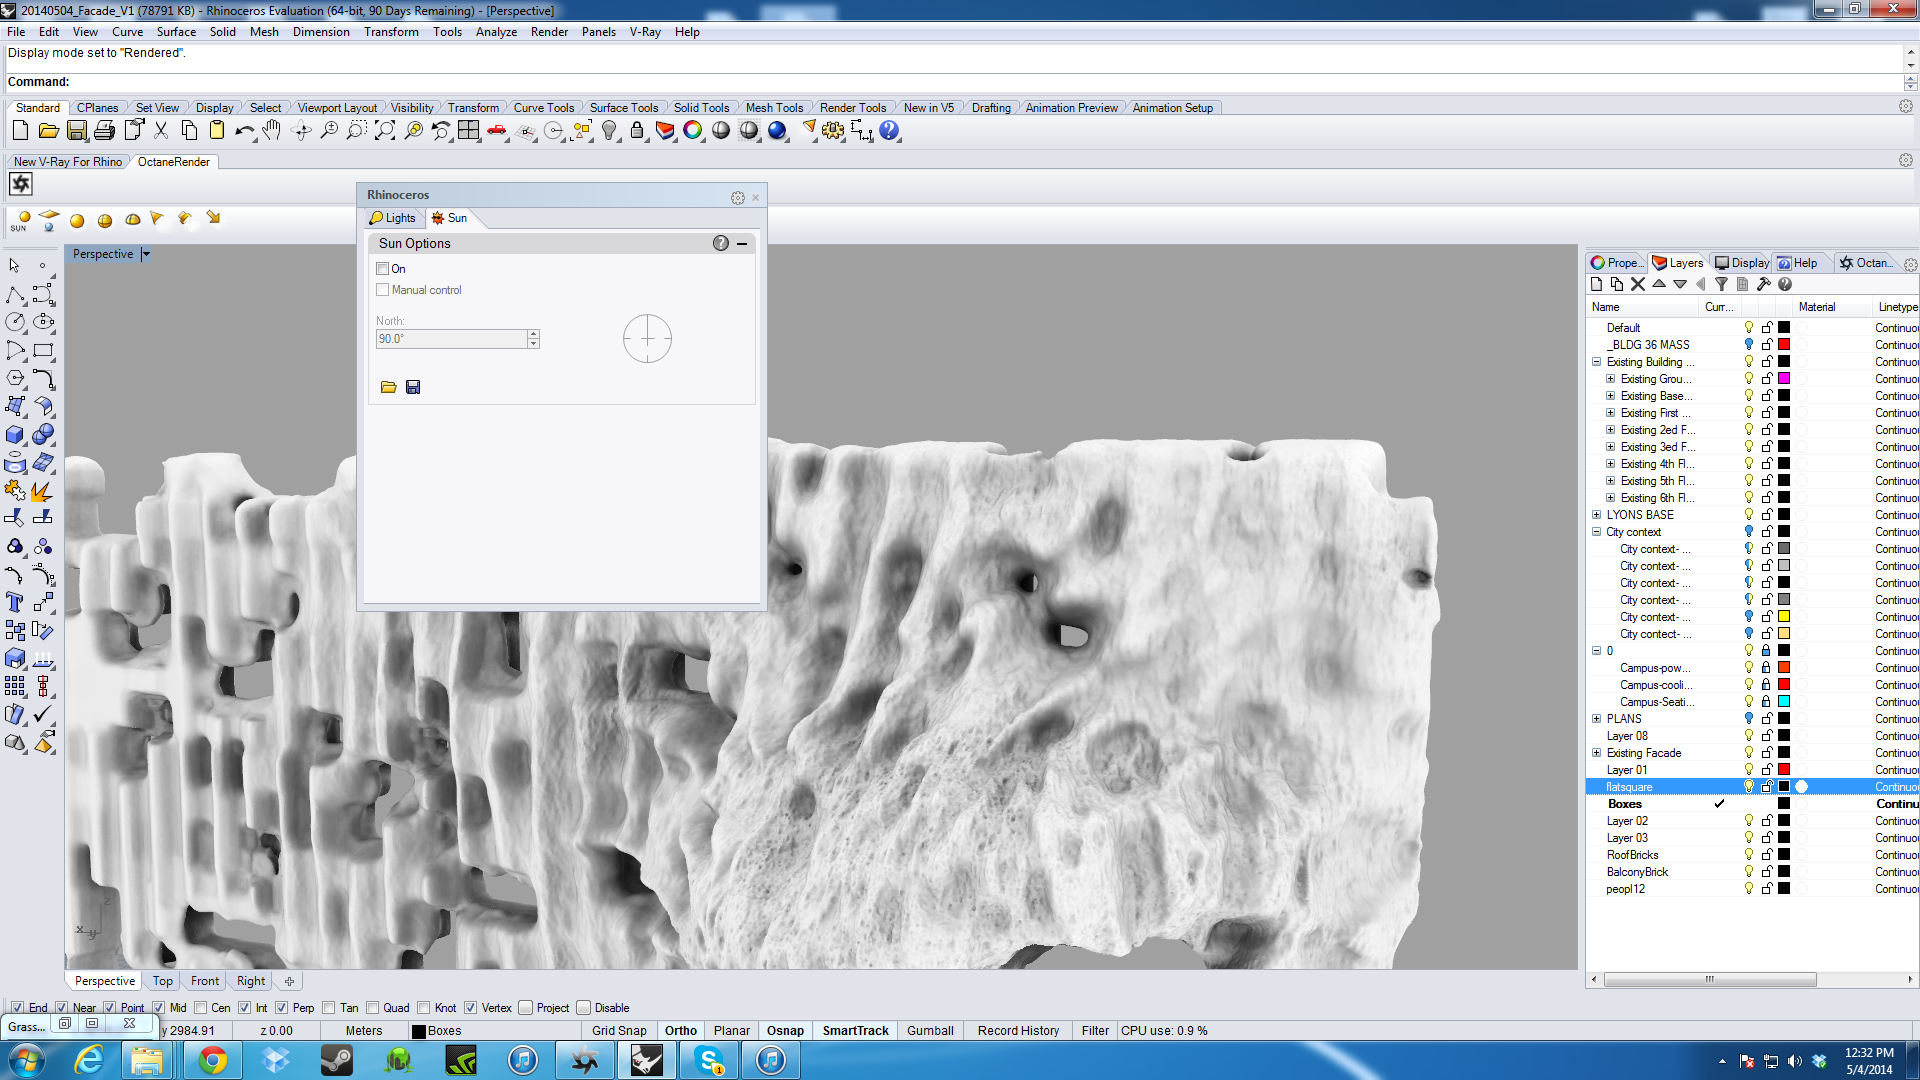This screenshot has height=1080, width=1920.
Task: Toggle Gumball in status bar
Action: pyautogui.click(x=929, y=1031)
